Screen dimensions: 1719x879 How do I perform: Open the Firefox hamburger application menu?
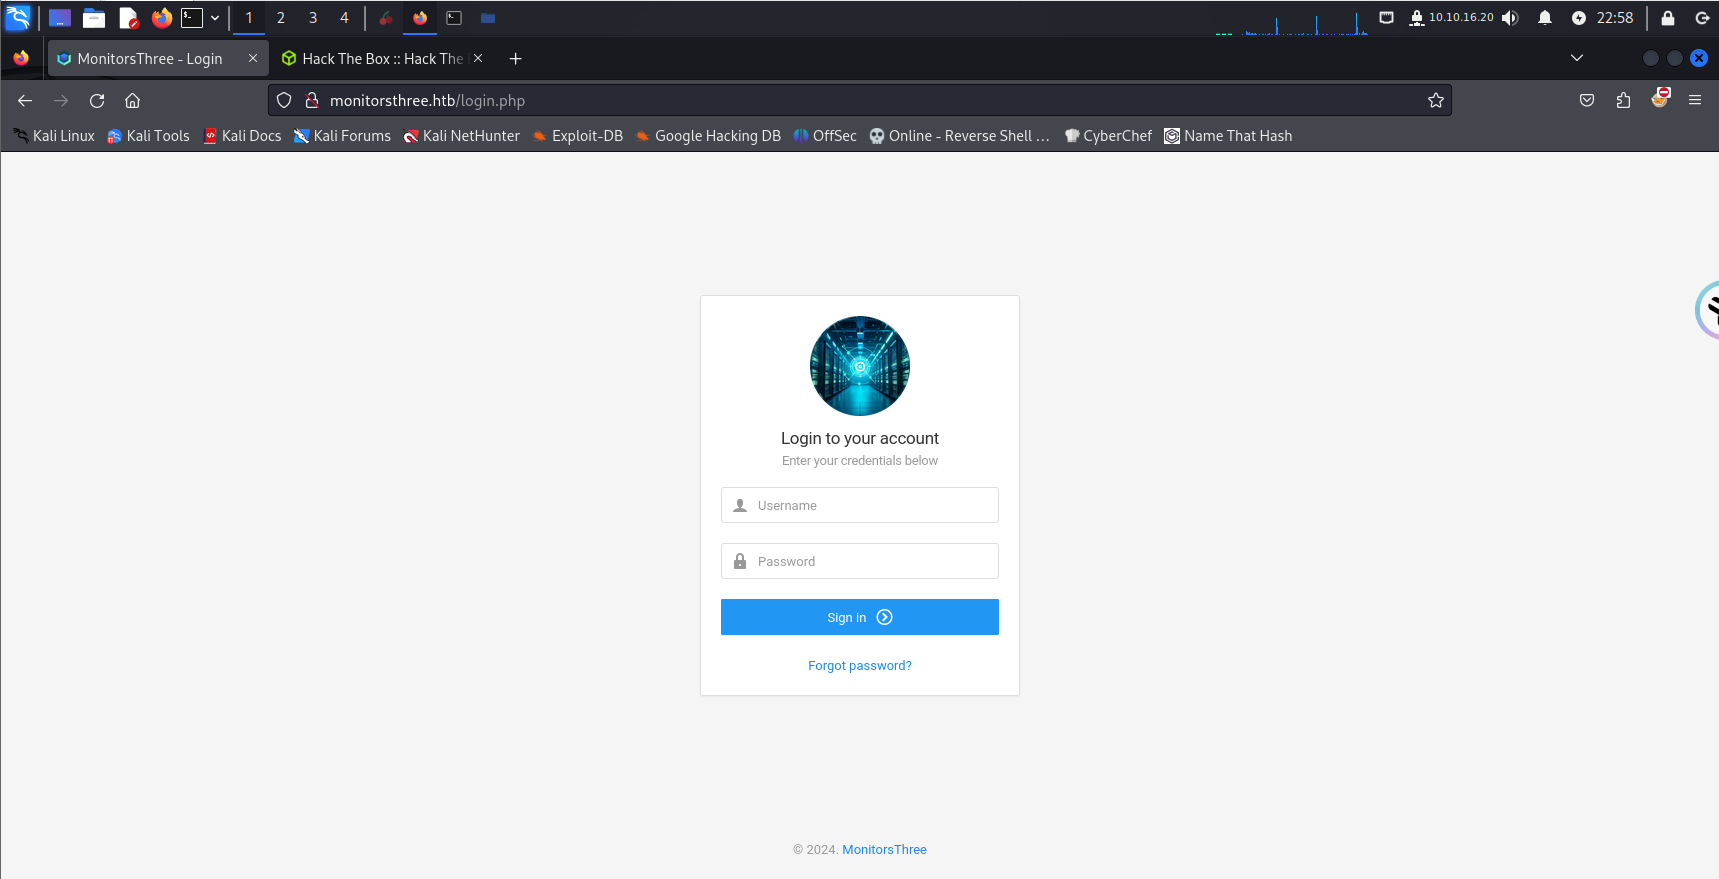[x=1694, y=100]
